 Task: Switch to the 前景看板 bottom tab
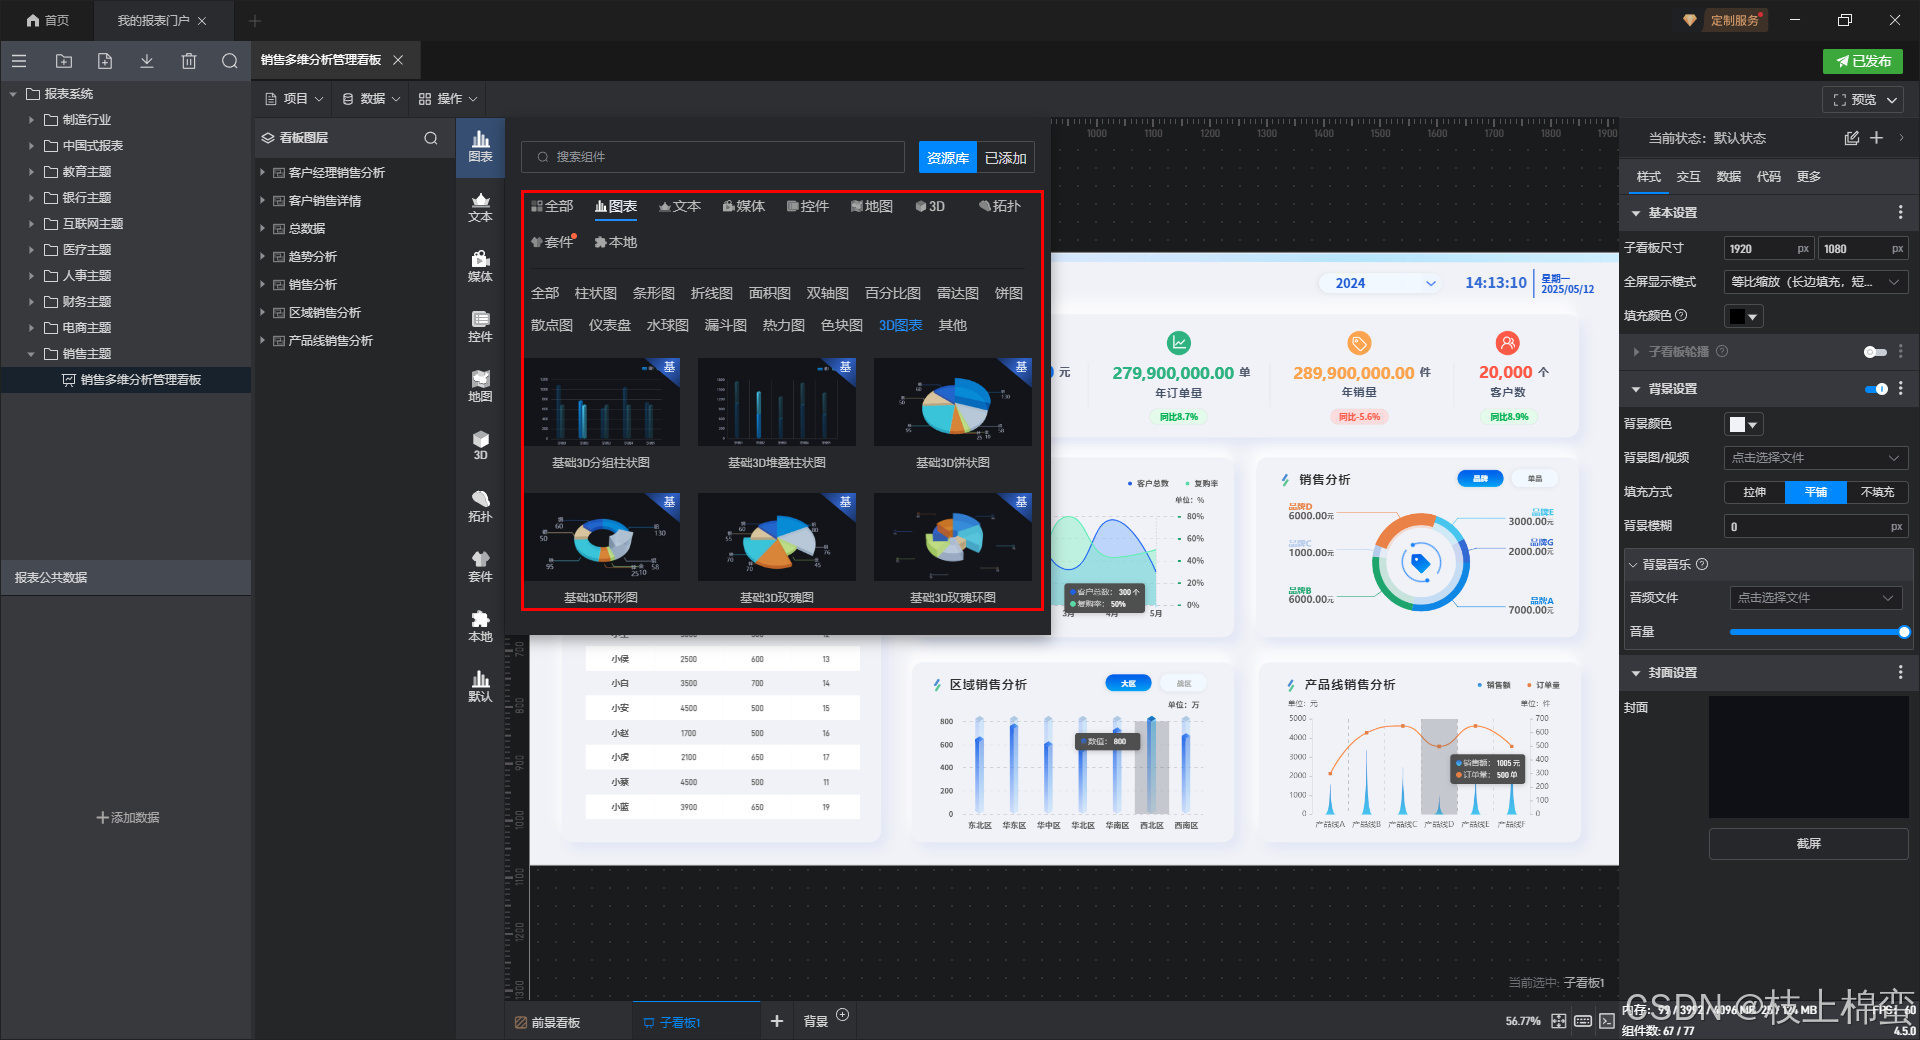[547, 1022]
